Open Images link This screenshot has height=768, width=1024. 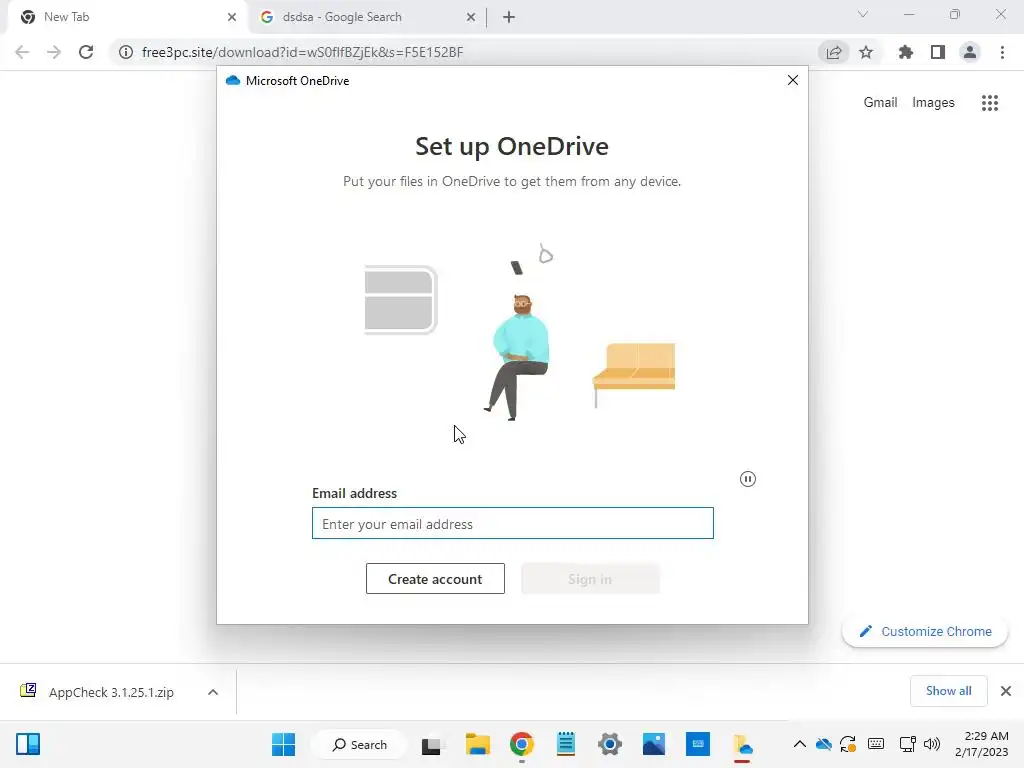933,103
